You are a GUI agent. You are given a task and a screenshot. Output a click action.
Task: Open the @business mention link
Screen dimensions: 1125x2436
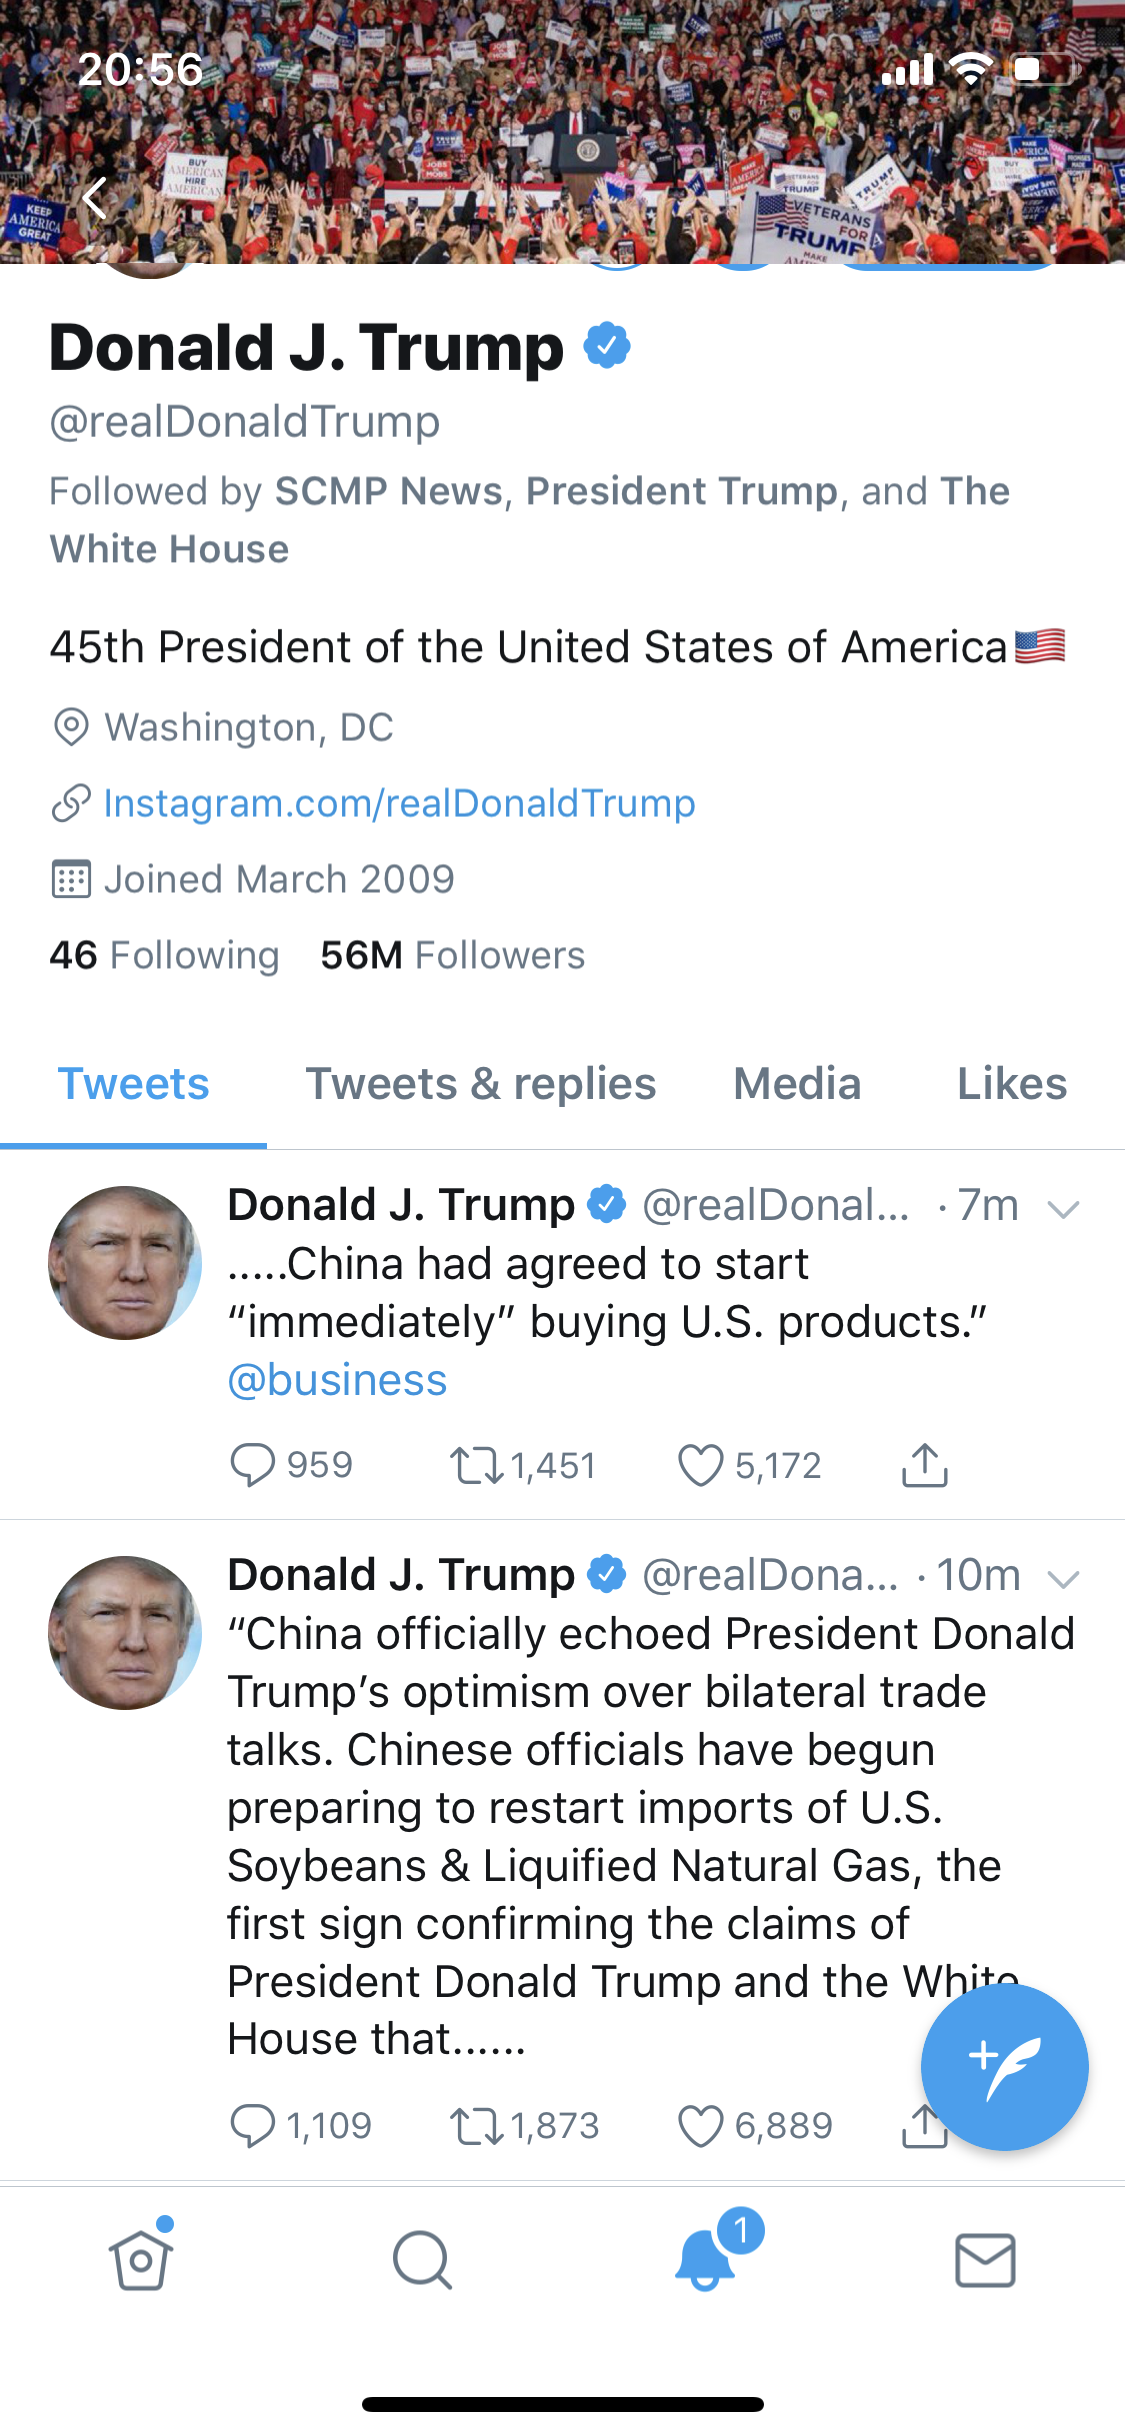click(337, 1380)
